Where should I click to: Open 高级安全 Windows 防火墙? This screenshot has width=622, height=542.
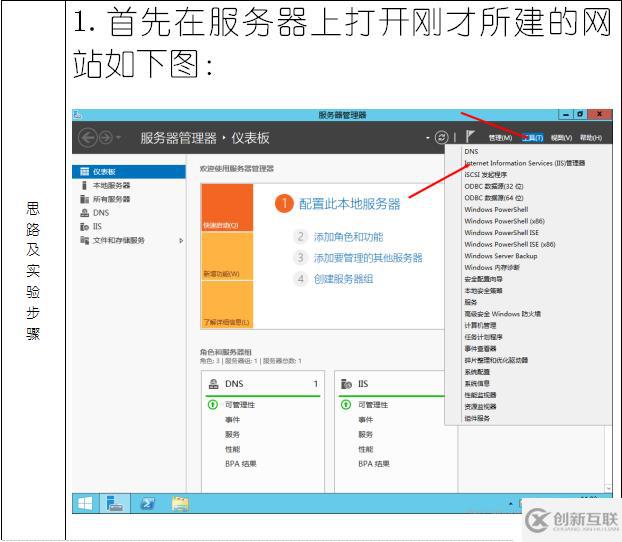click(x=503, y=314)
